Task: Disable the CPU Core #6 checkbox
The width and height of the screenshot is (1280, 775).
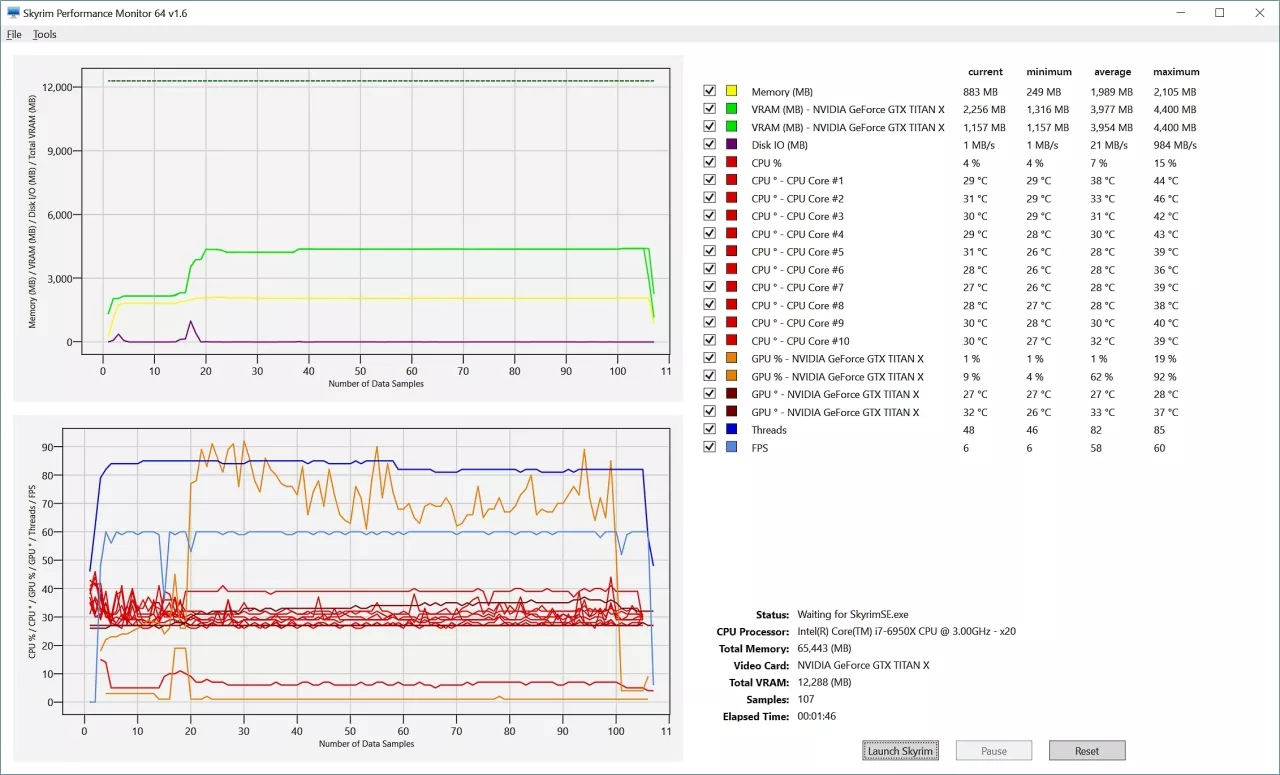Action: click(710, 270)
